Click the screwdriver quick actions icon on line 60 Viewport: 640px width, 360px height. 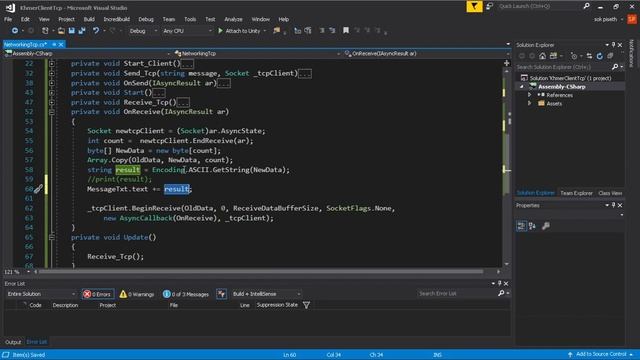pyautogui.click(x=38, y=189)
